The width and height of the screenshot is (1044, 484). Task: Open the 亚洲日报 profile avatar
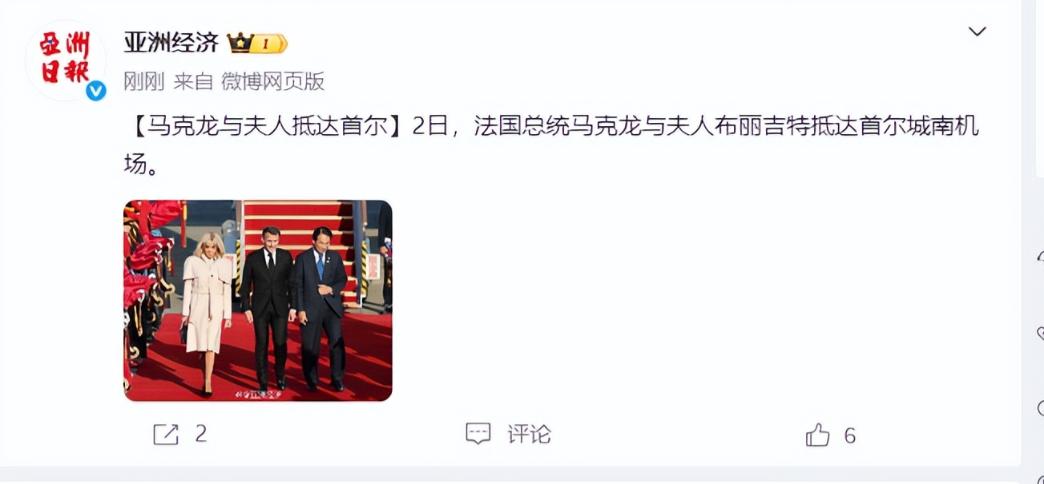[65, 61]
